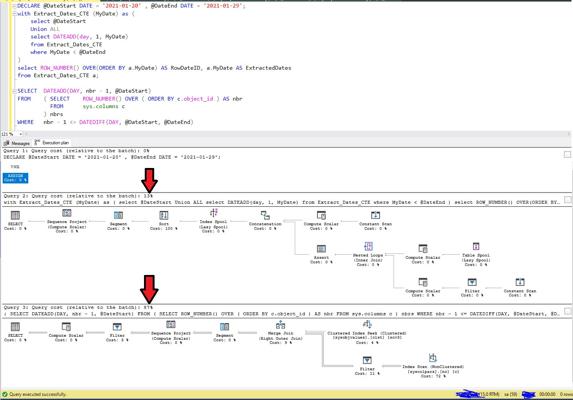
Task: Click the Sequence Project operator in Query 3
Action: pyautogui.click(x=171, y=332)
